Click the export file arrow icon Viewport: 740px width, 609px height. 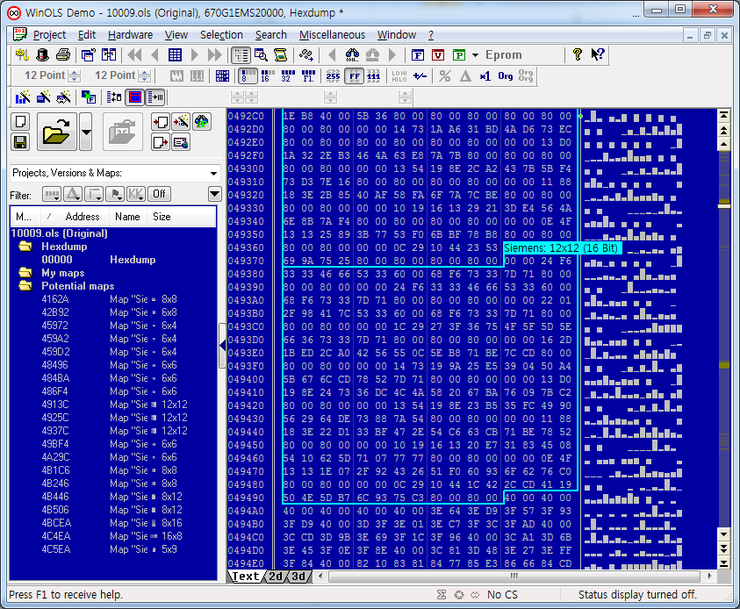(160, 142)
